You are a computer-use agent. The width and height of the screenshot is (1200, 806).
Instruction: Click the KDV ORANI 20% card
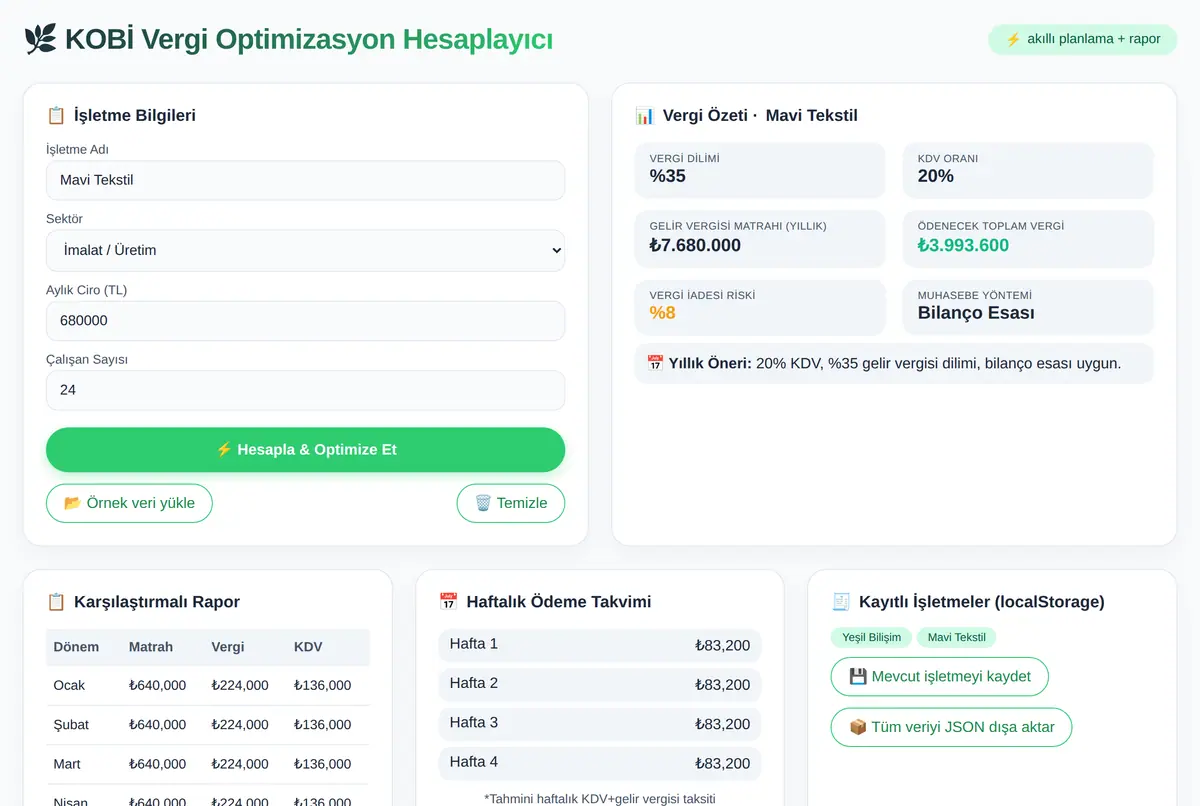point(1028,170)
